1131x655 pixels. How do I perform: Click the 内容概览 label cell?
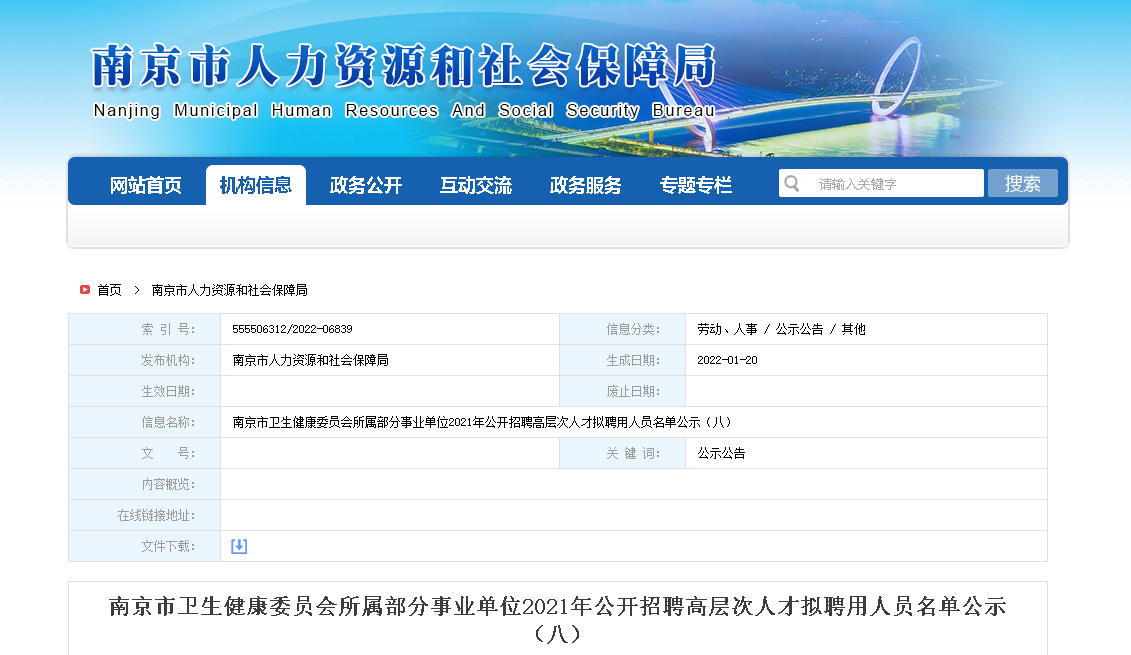point(145,484)
